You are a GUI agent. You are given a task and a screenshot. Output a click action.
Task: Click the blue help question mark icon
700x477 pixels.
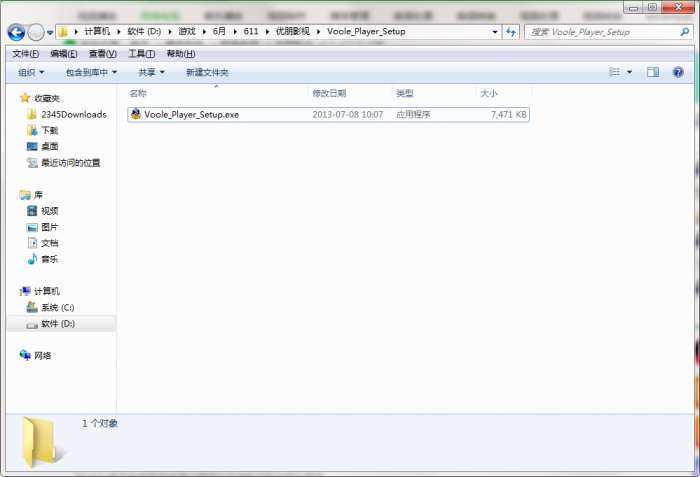(678, 72)
